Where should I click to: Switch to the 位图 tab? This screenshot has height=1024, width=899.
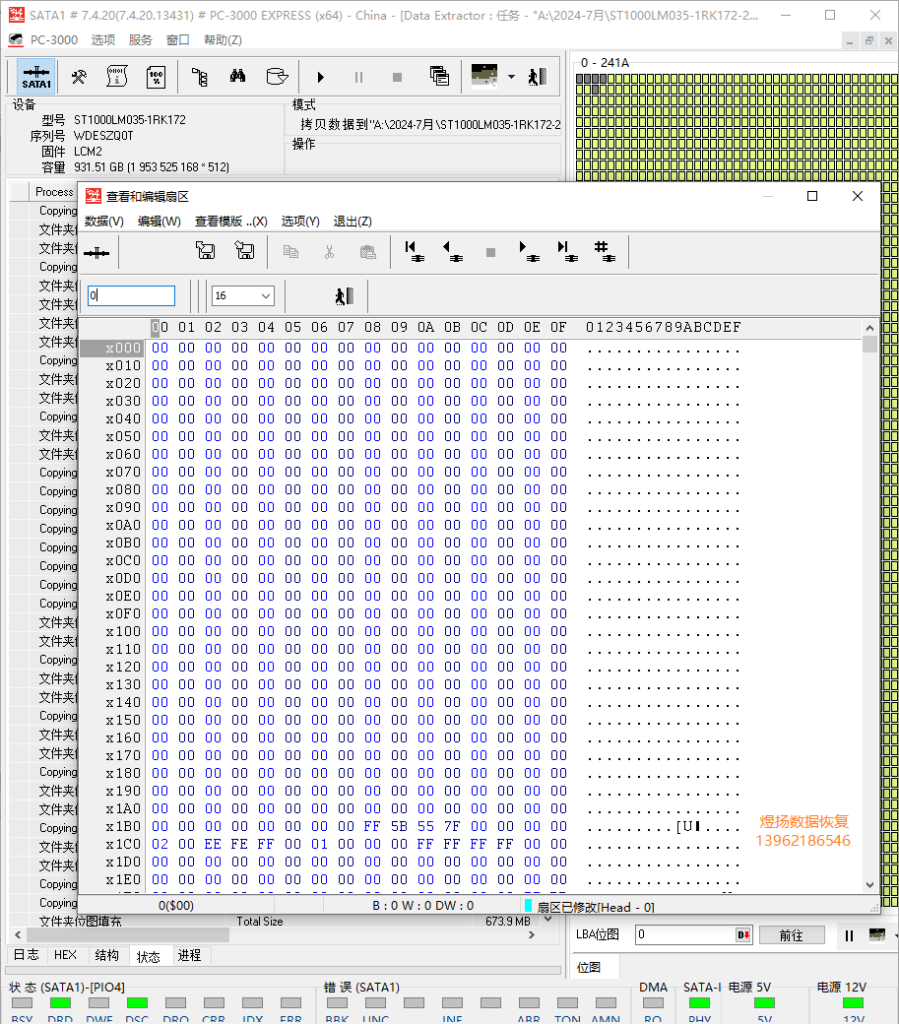[589, 967]
